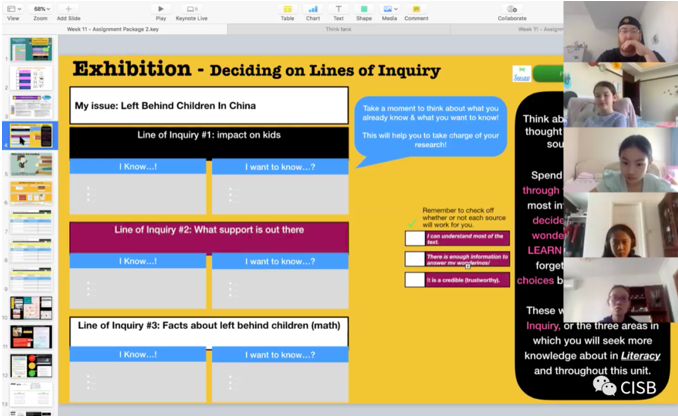The width and height of the screenshot is (678, 416).
Task: Insert a Shape from the toolbar
Action: pos(364,9)
